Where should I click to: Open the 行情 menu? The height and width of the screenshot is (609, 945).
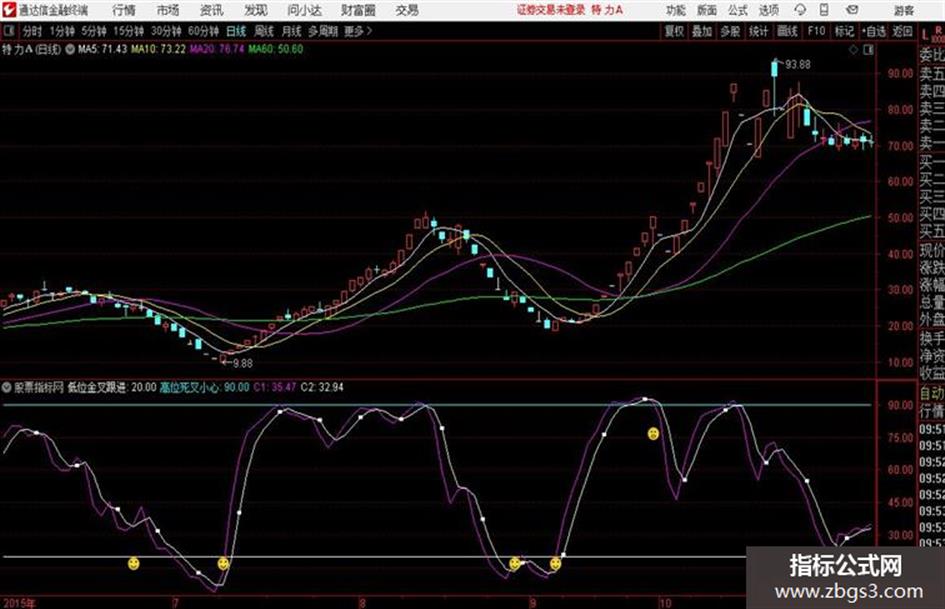(x=124, y=10)
